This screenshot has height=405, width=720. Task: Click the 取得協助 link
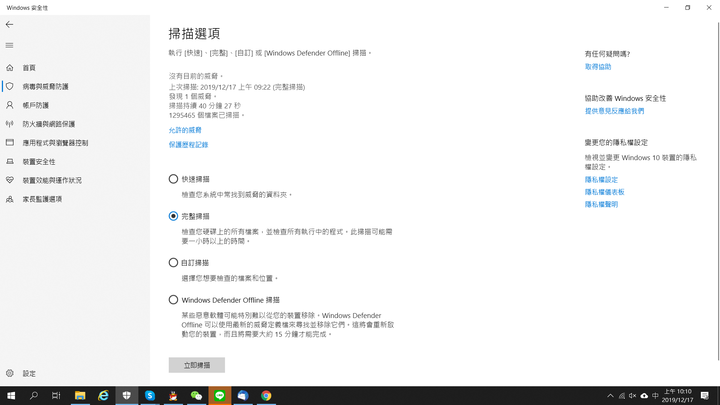point(598,67)
